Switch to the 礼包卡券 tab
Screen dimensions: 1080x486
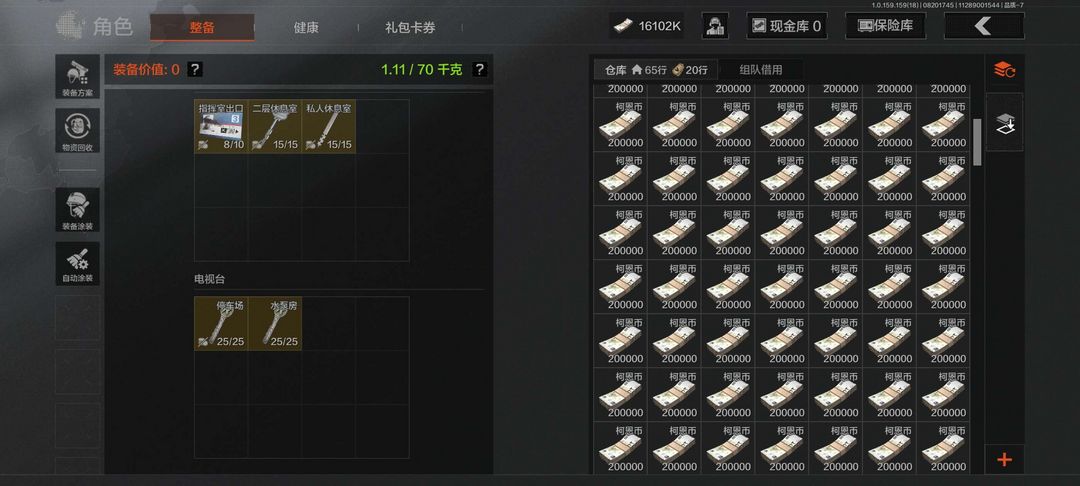[410, 28]
